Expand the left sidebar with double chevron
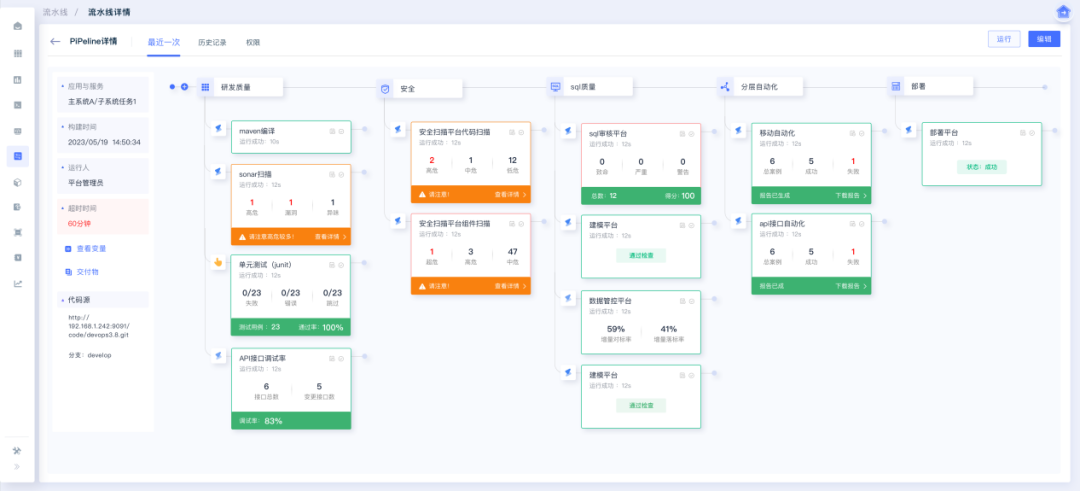This screenshot has height=491, width=1080. [17, 467]
